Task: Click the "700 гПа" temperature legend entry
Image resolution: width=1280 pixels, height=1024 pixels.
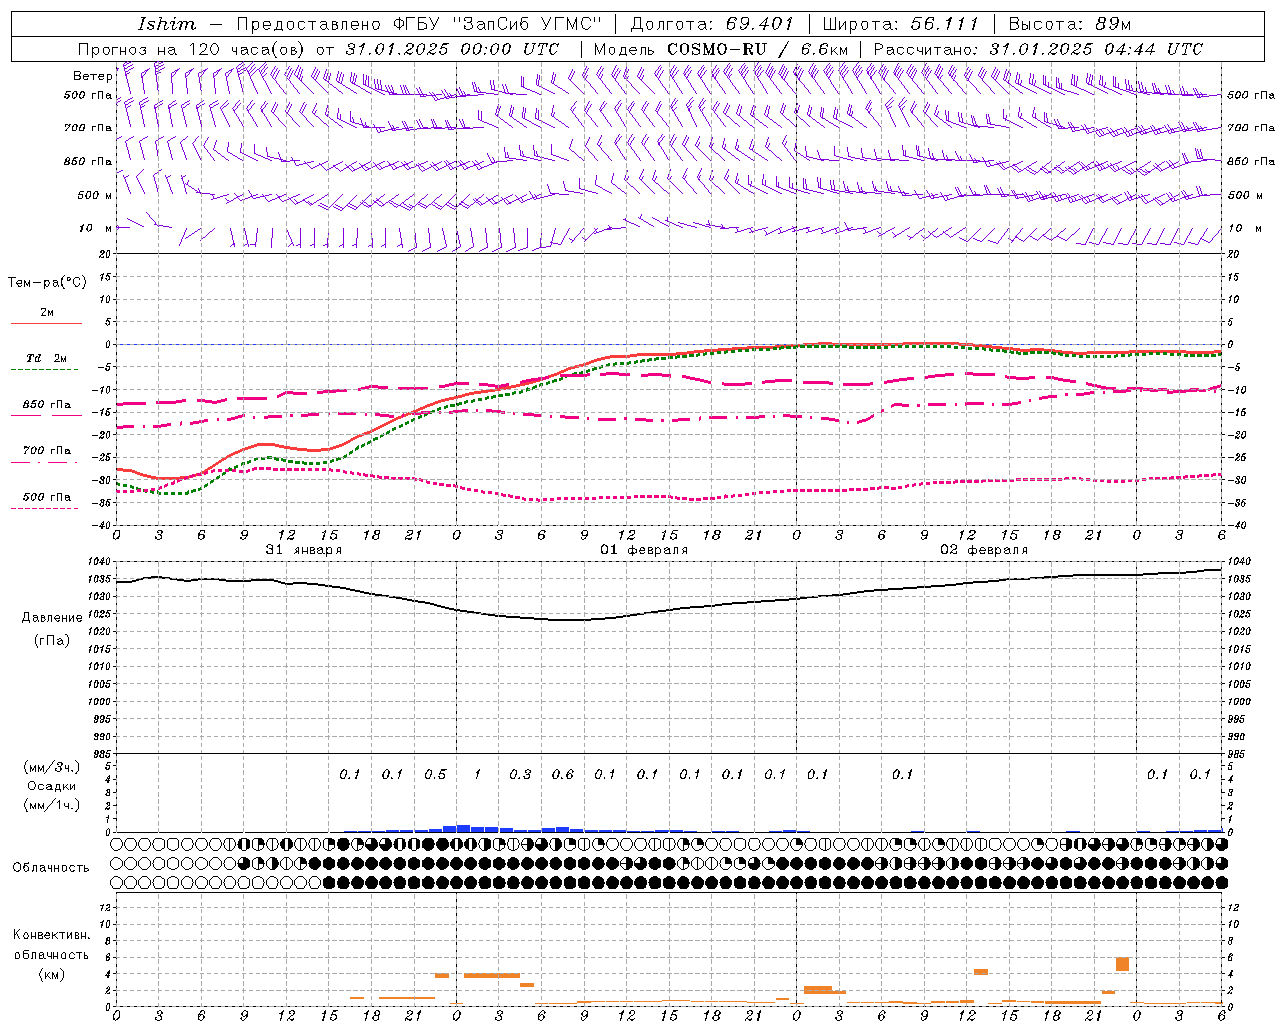Action: [46, 451]
